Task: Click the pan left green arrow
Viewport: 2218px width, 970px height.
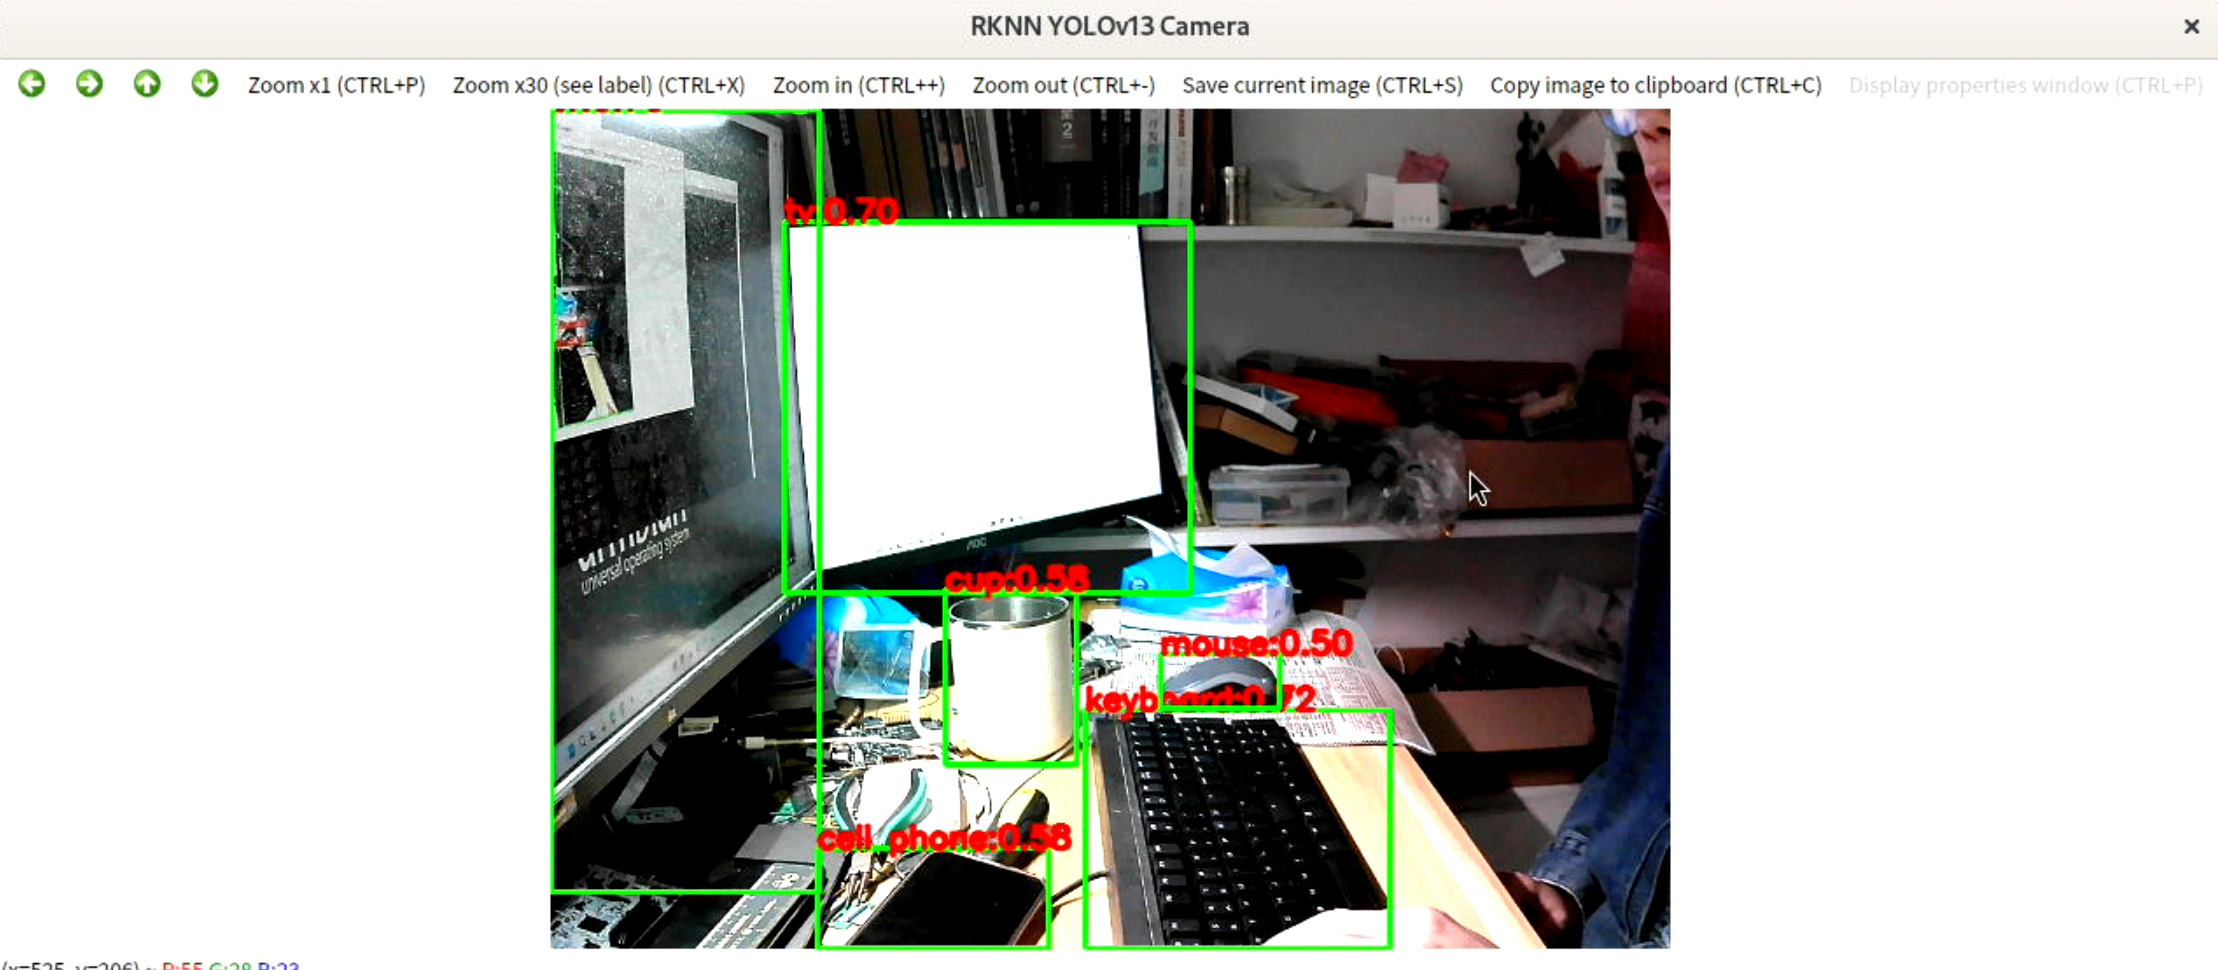Action: coord(32,84)
